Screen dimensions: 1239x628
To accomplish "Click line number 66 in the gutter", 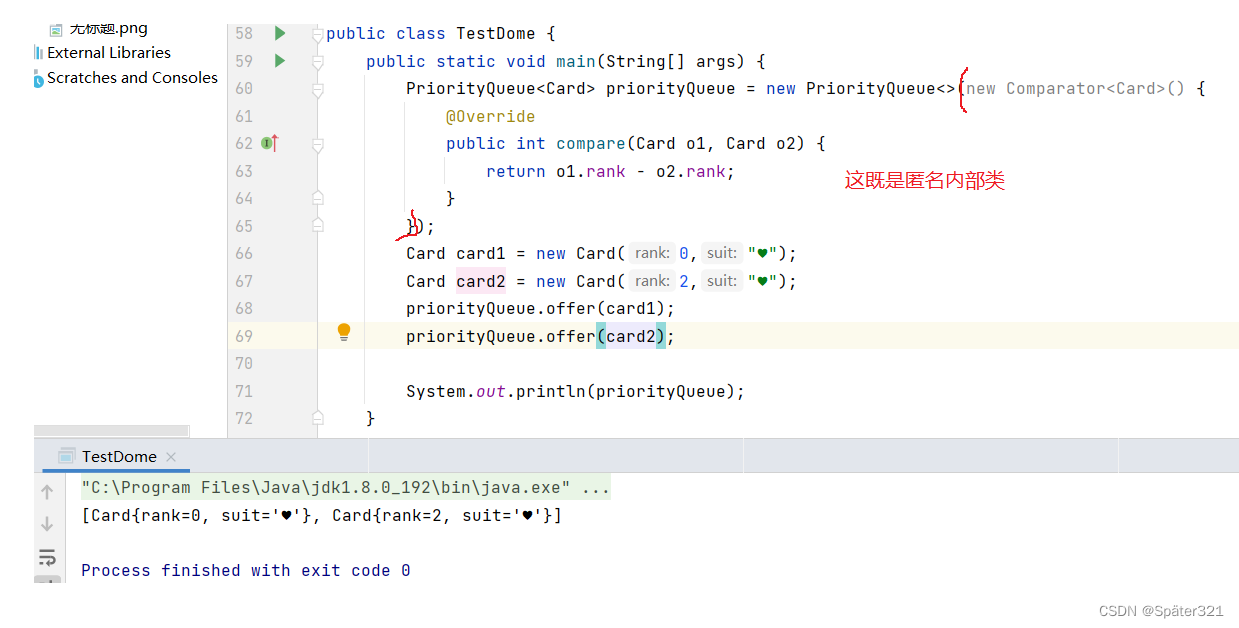I will pyautogui.click(x=244, y=254).
